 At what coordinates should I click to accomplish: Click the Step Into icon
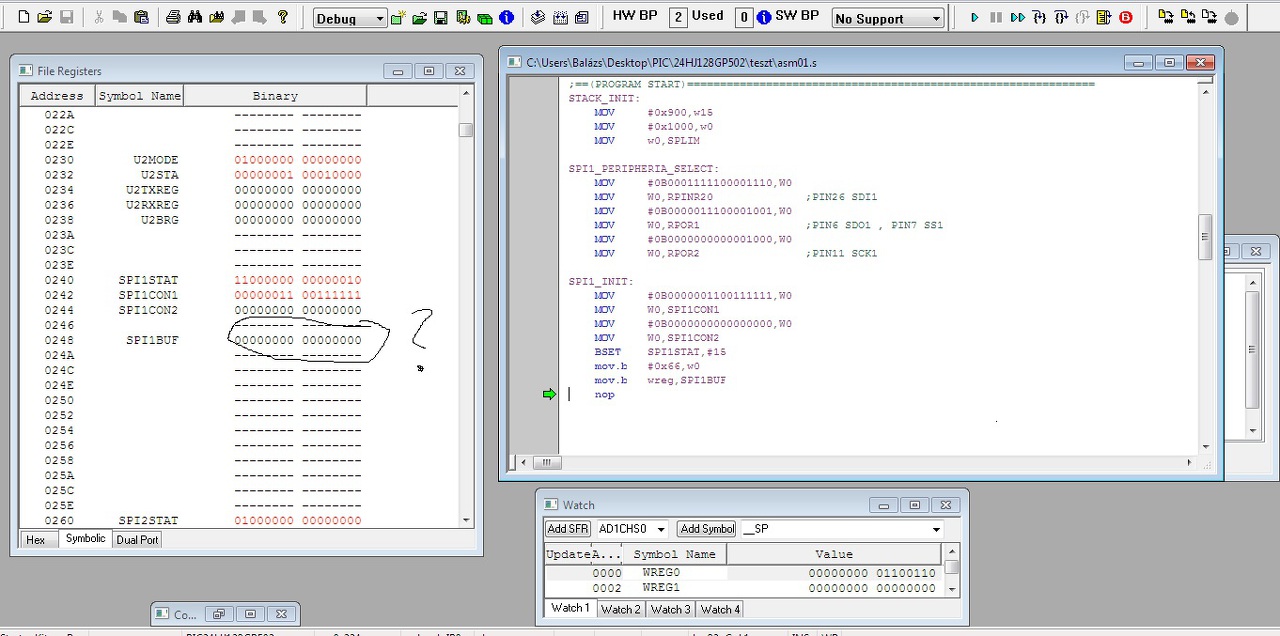1039,17
